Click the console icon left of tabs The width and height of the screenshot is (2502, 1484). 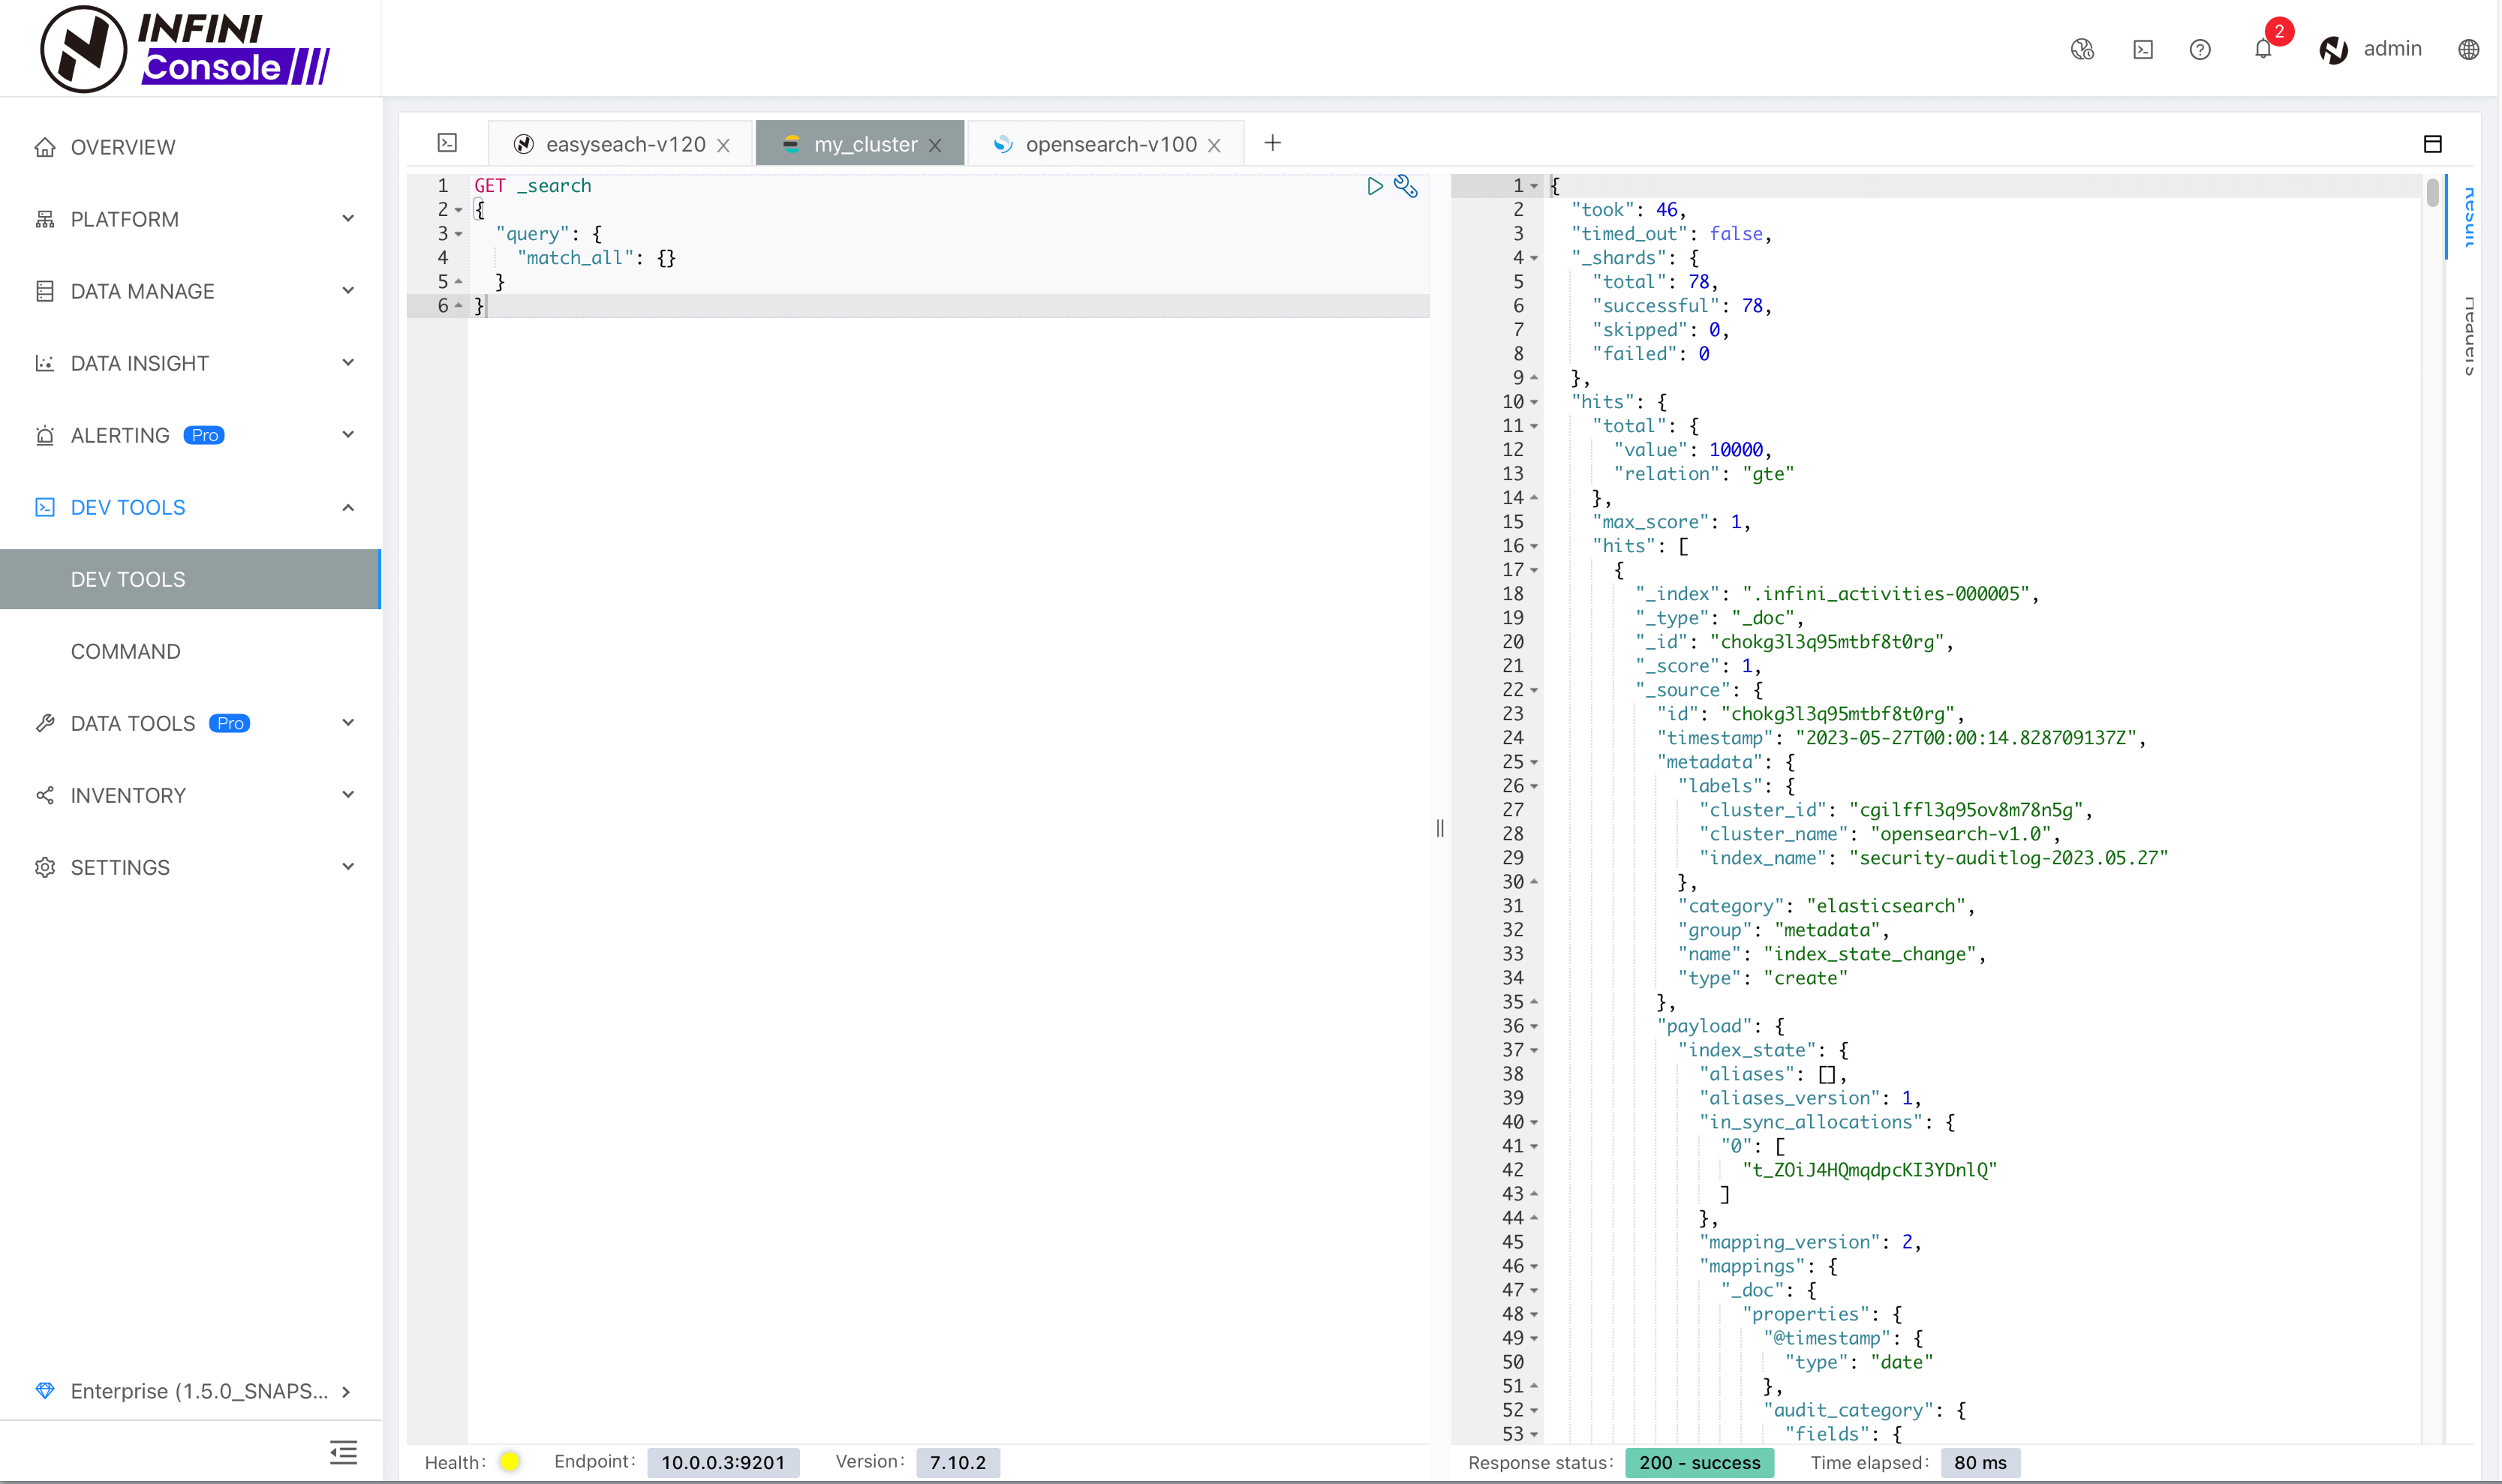[447, 143]
